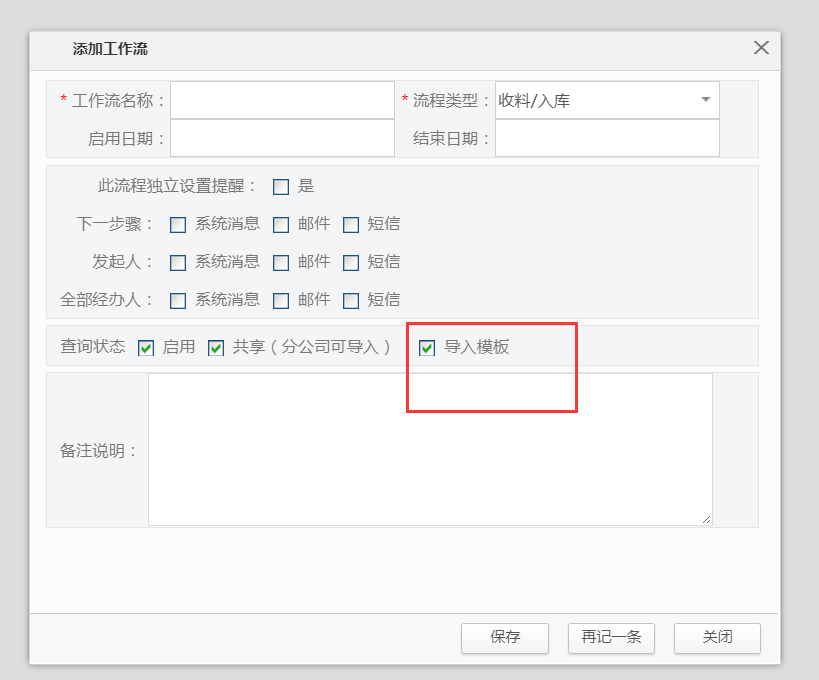The height and width of the screenshot is (680, 819).
Task: Uncheck 共享(分公司可导入) checkbox
Action: coord(216,348)
